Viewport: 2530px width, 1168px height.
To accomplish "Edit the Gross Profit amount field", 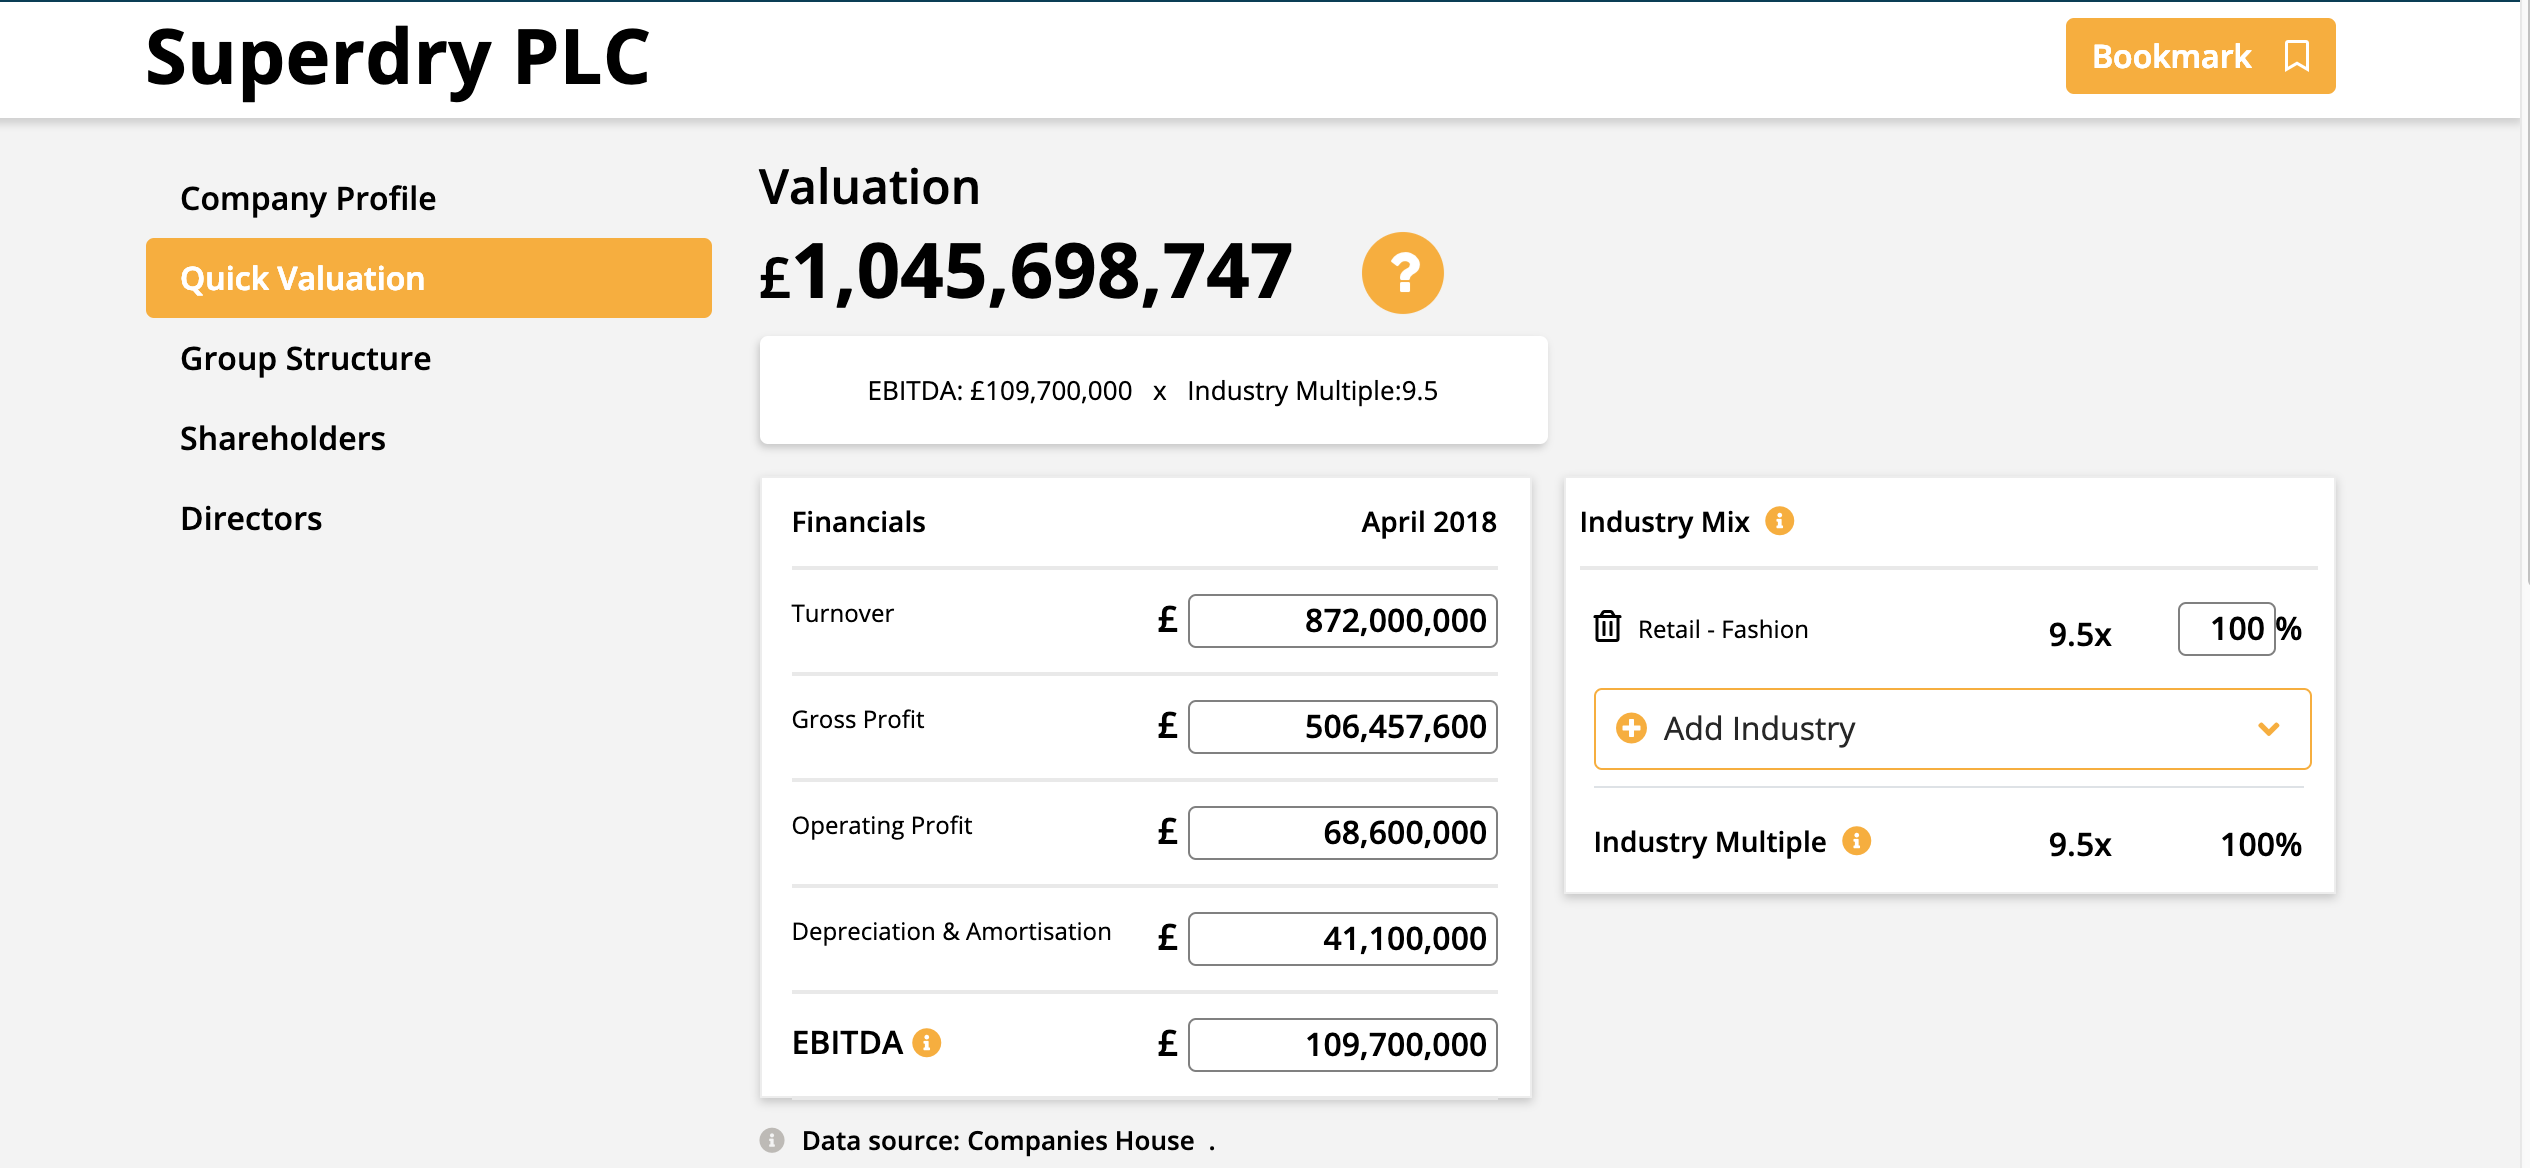I will pyautogui.click(x=1342, y=727).
